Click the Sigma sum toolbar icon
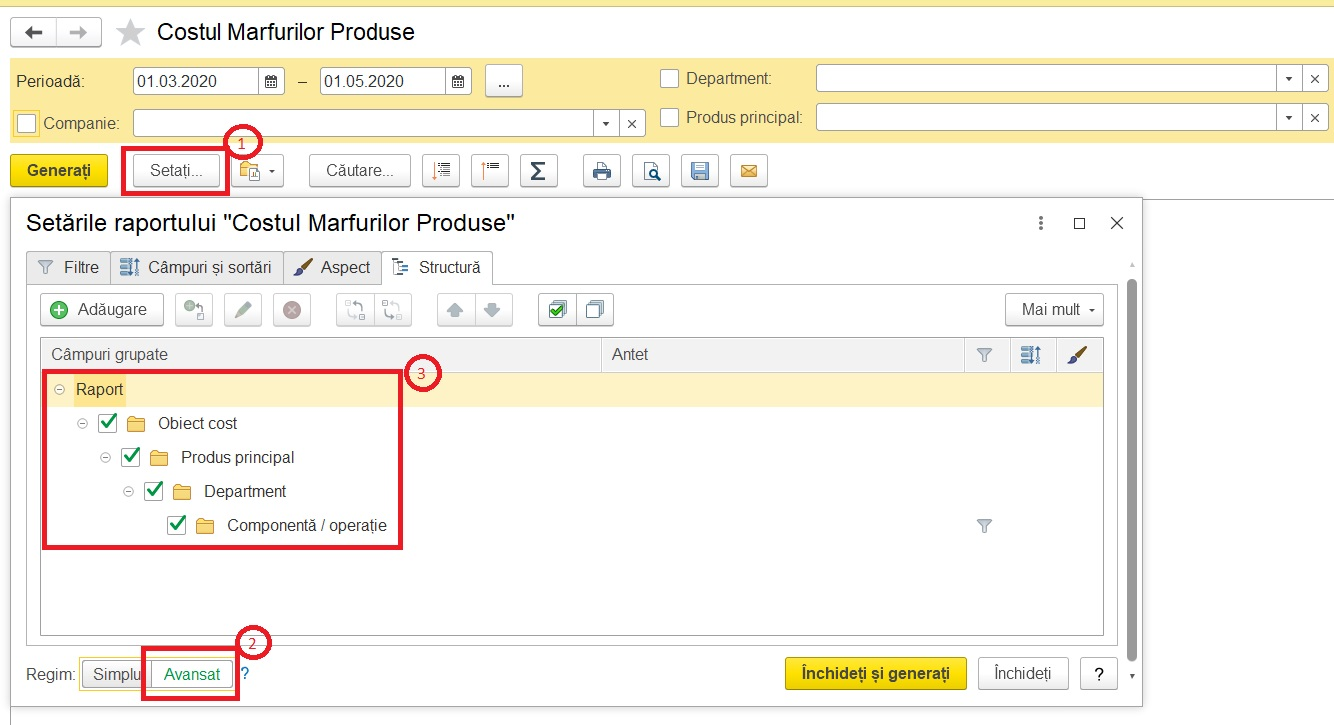1334x725 pixels. point(538,170)
